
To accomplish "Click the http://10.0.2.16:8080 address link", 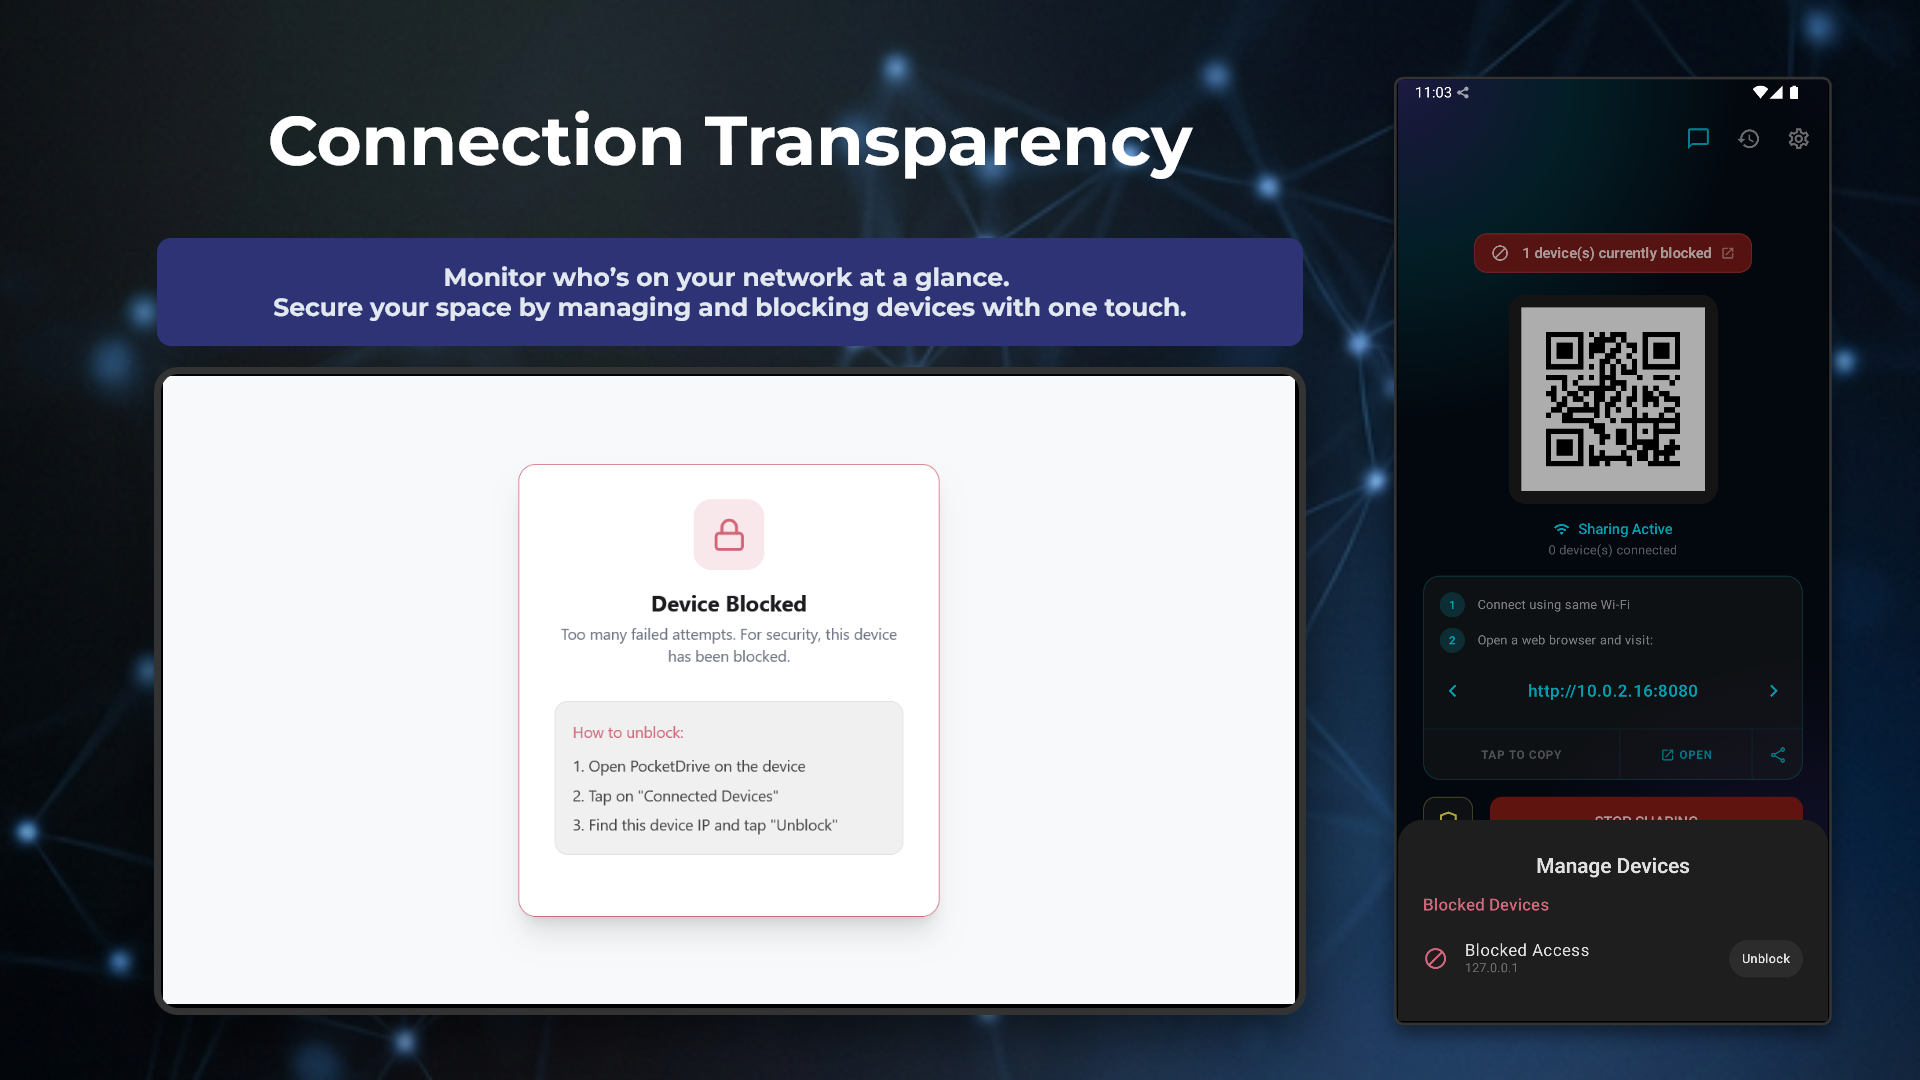I will point(1612,691).
